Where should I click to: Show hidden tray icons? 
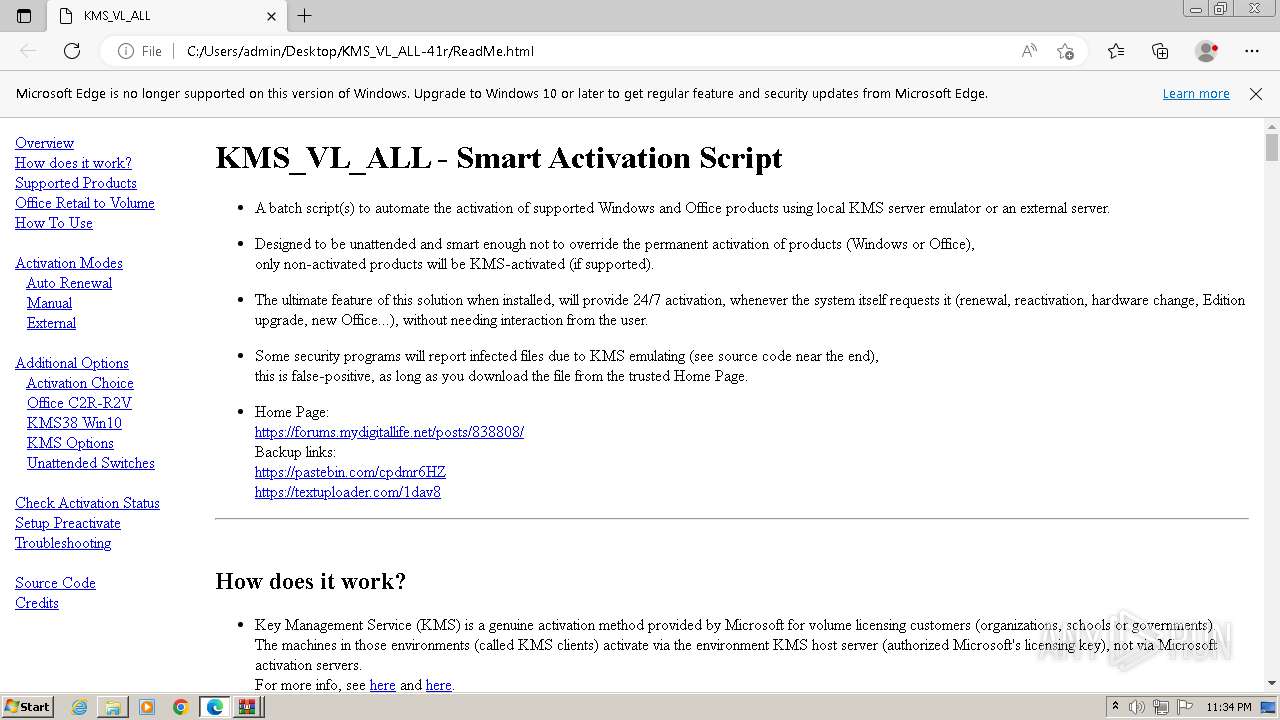point(1115,707)
